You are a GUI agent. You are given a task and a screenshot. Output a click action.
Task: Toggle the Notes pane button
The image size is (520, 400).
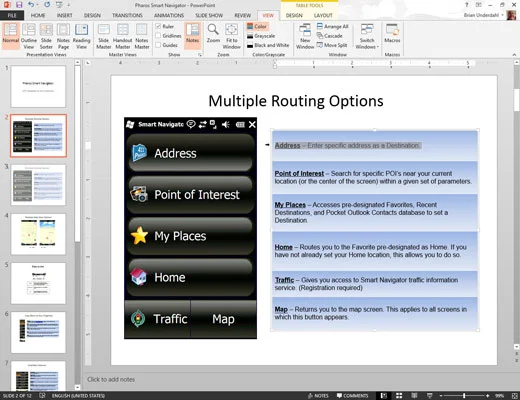coord(192,34)
